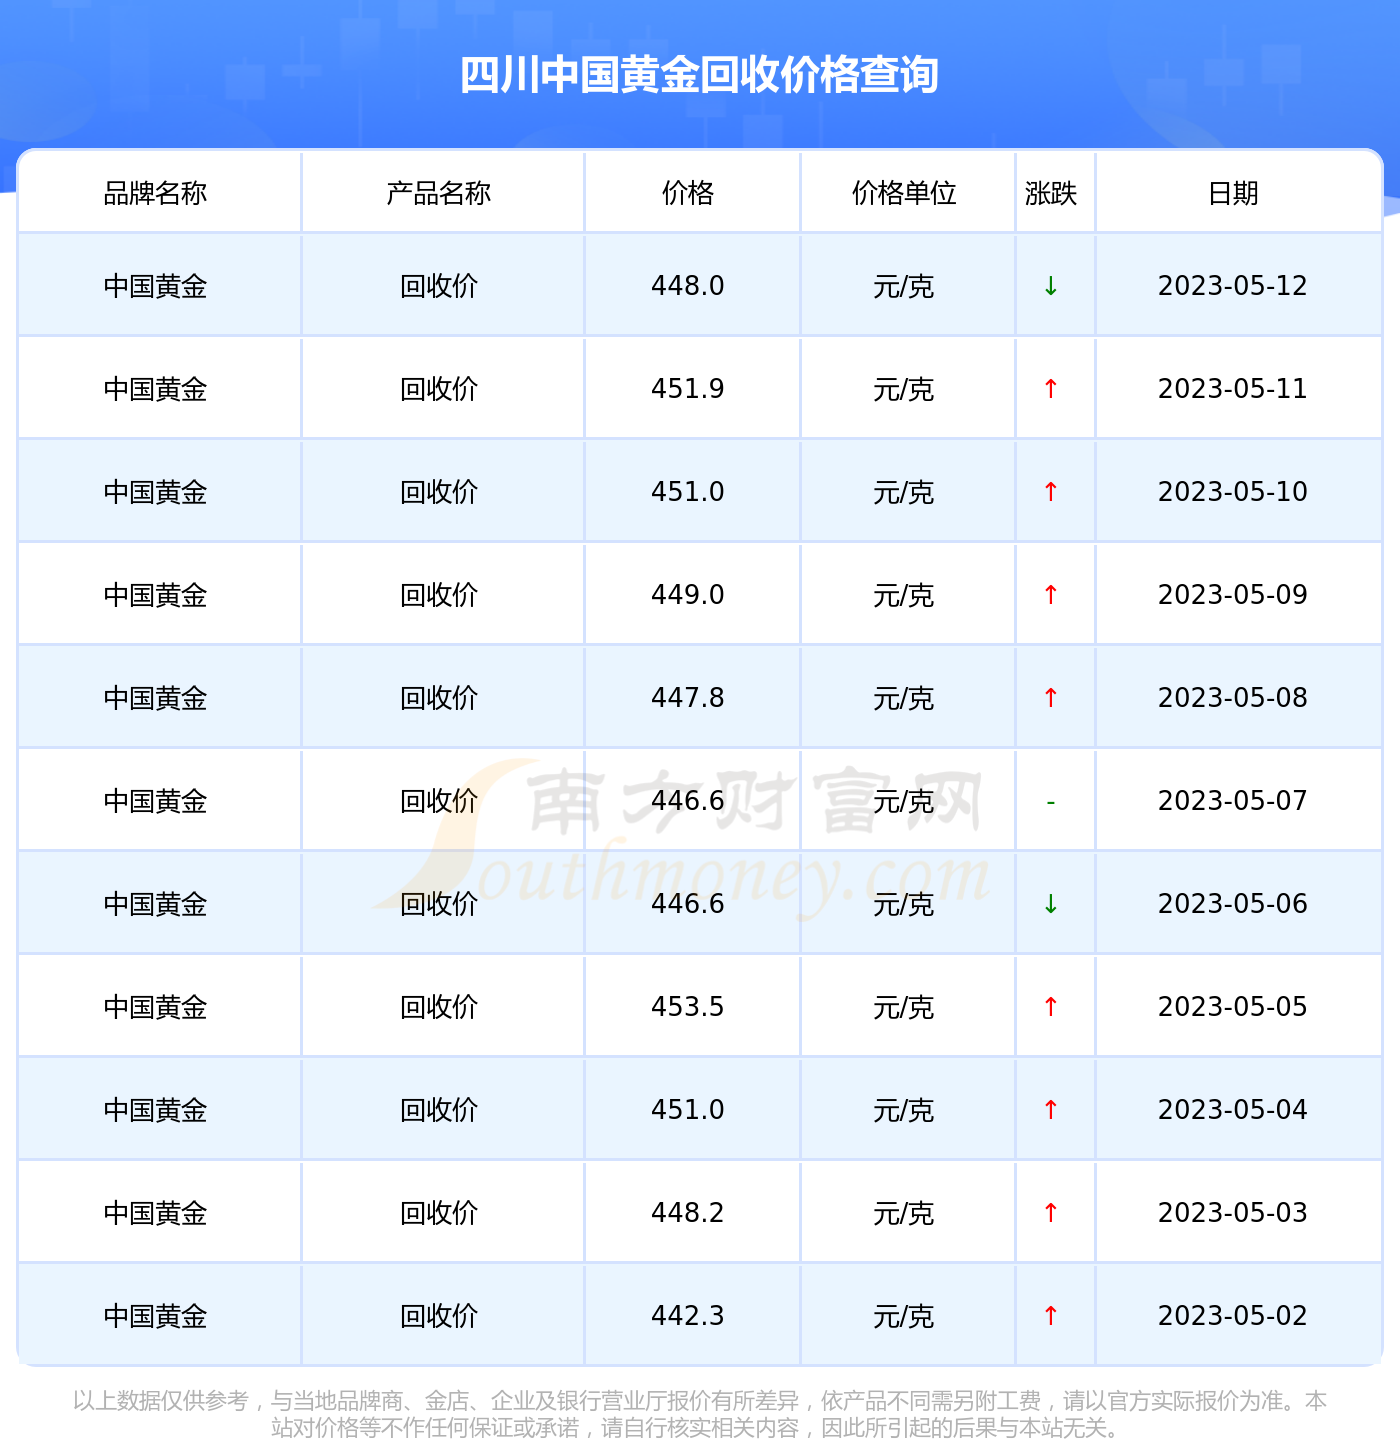Click the price 448.2

(688, 1213)
